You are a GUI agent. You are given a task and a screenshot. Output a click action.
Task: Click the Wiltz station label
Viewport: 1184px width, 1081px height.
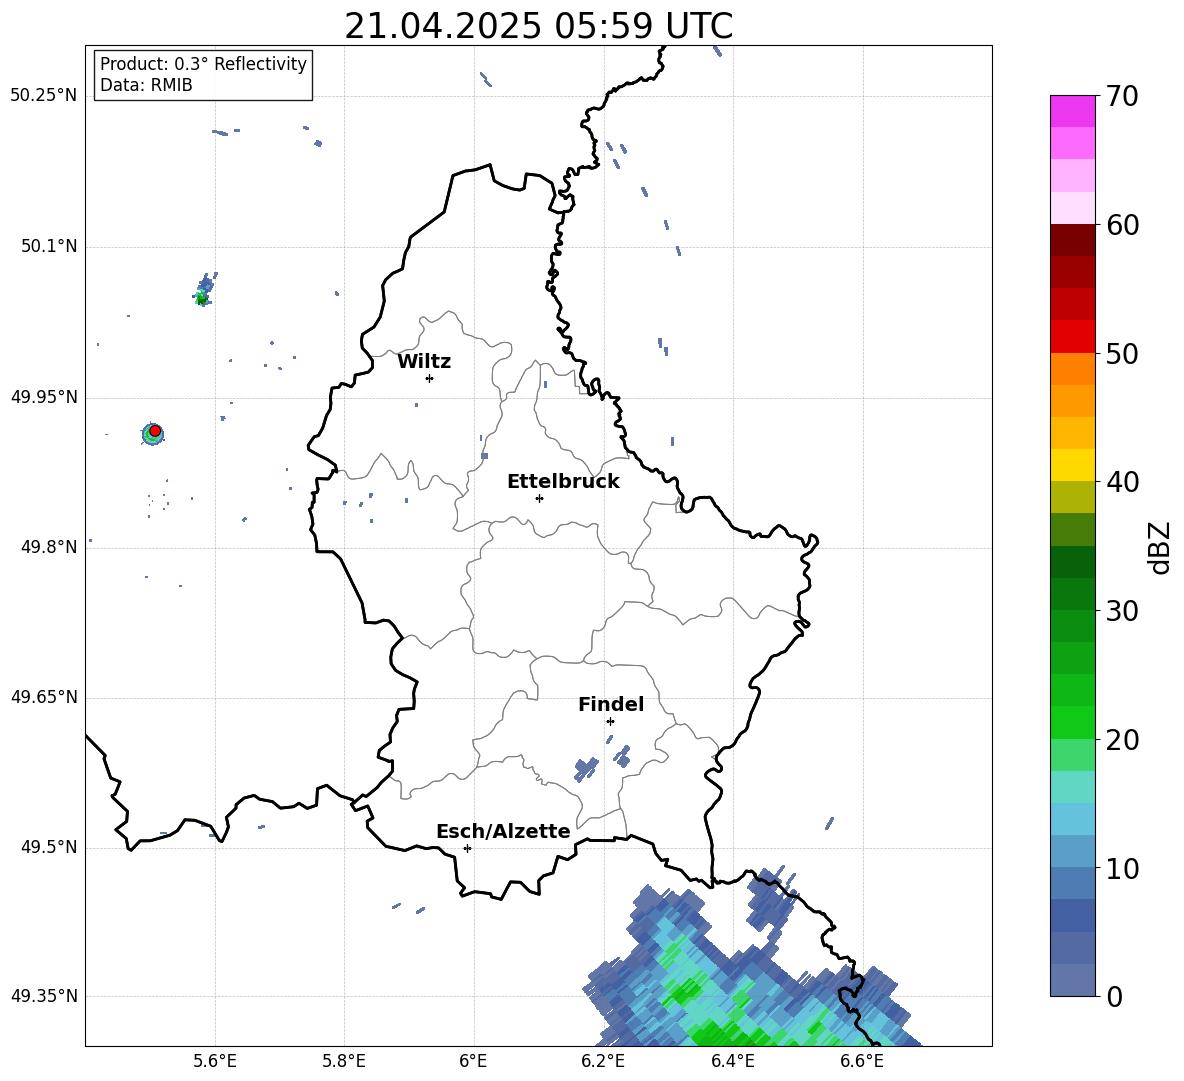(424, 362)
